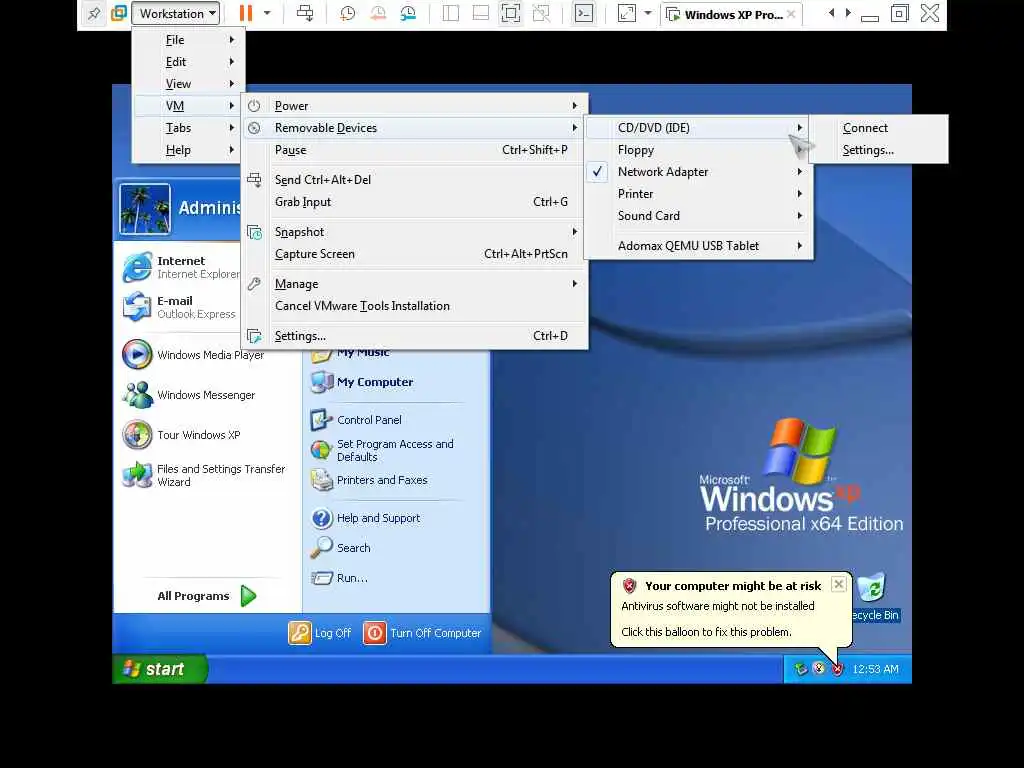The image size is (1024, 768).
Task: Click the red security shield tray icon
Action: pos(837,669)
